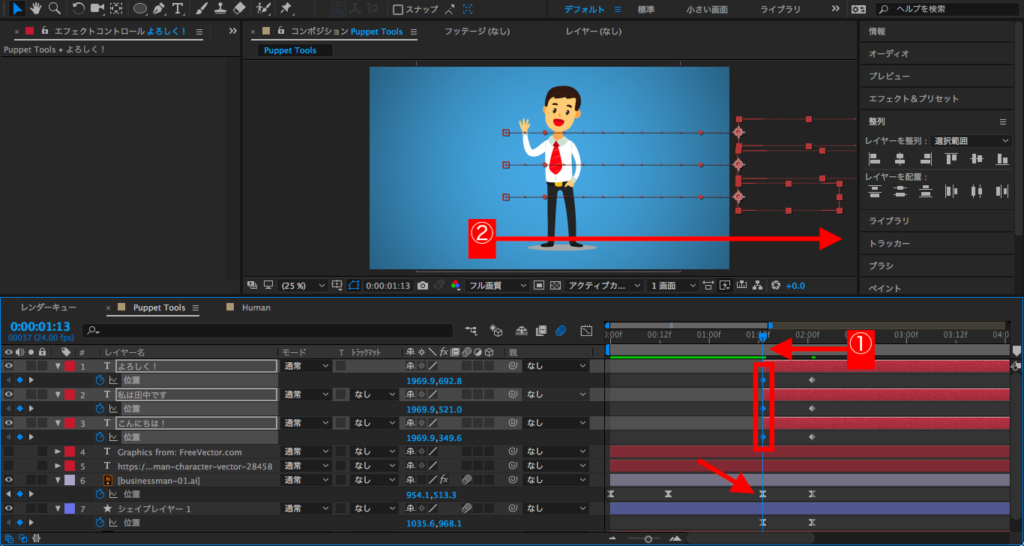Hide the よろしく！ layer with eye icon

coord(9,367)
